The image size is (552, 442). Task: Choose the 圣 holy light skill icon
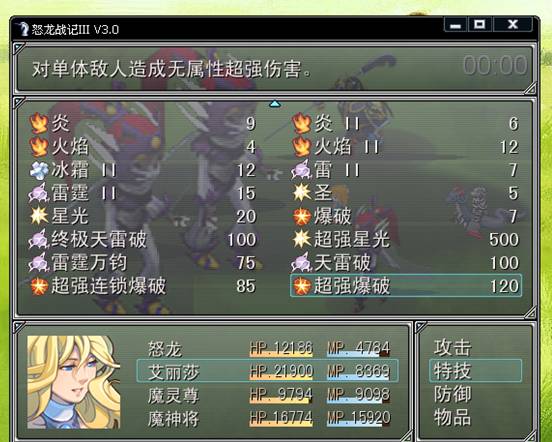point(302,193)
